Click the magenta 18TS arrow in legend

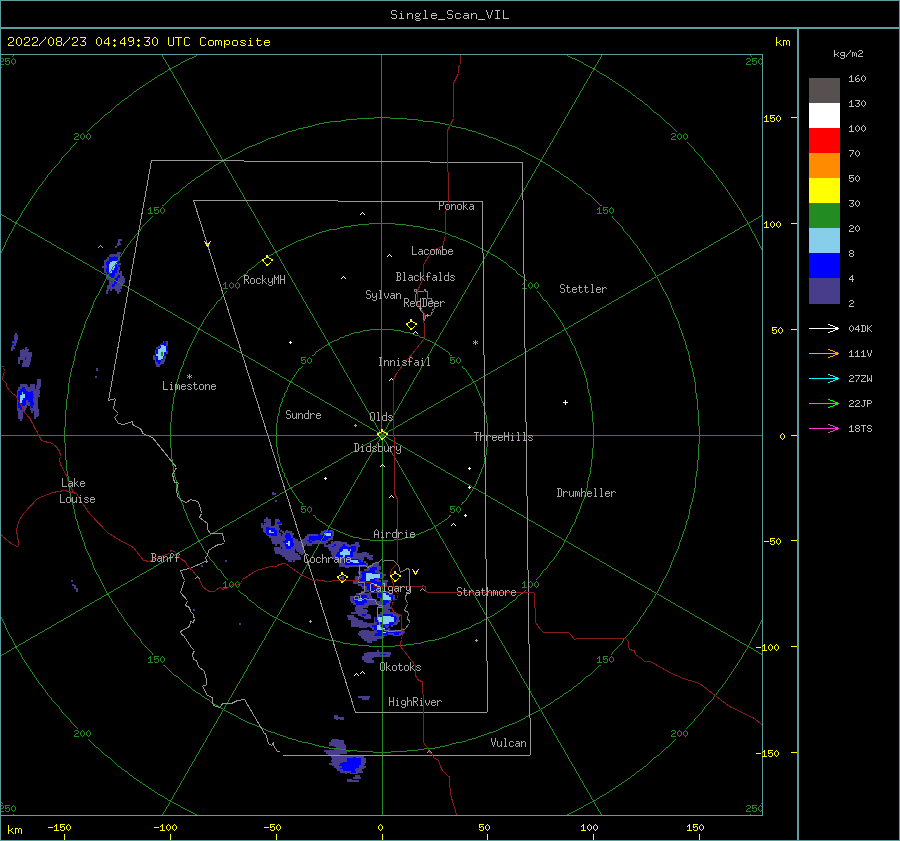[824, 428]
